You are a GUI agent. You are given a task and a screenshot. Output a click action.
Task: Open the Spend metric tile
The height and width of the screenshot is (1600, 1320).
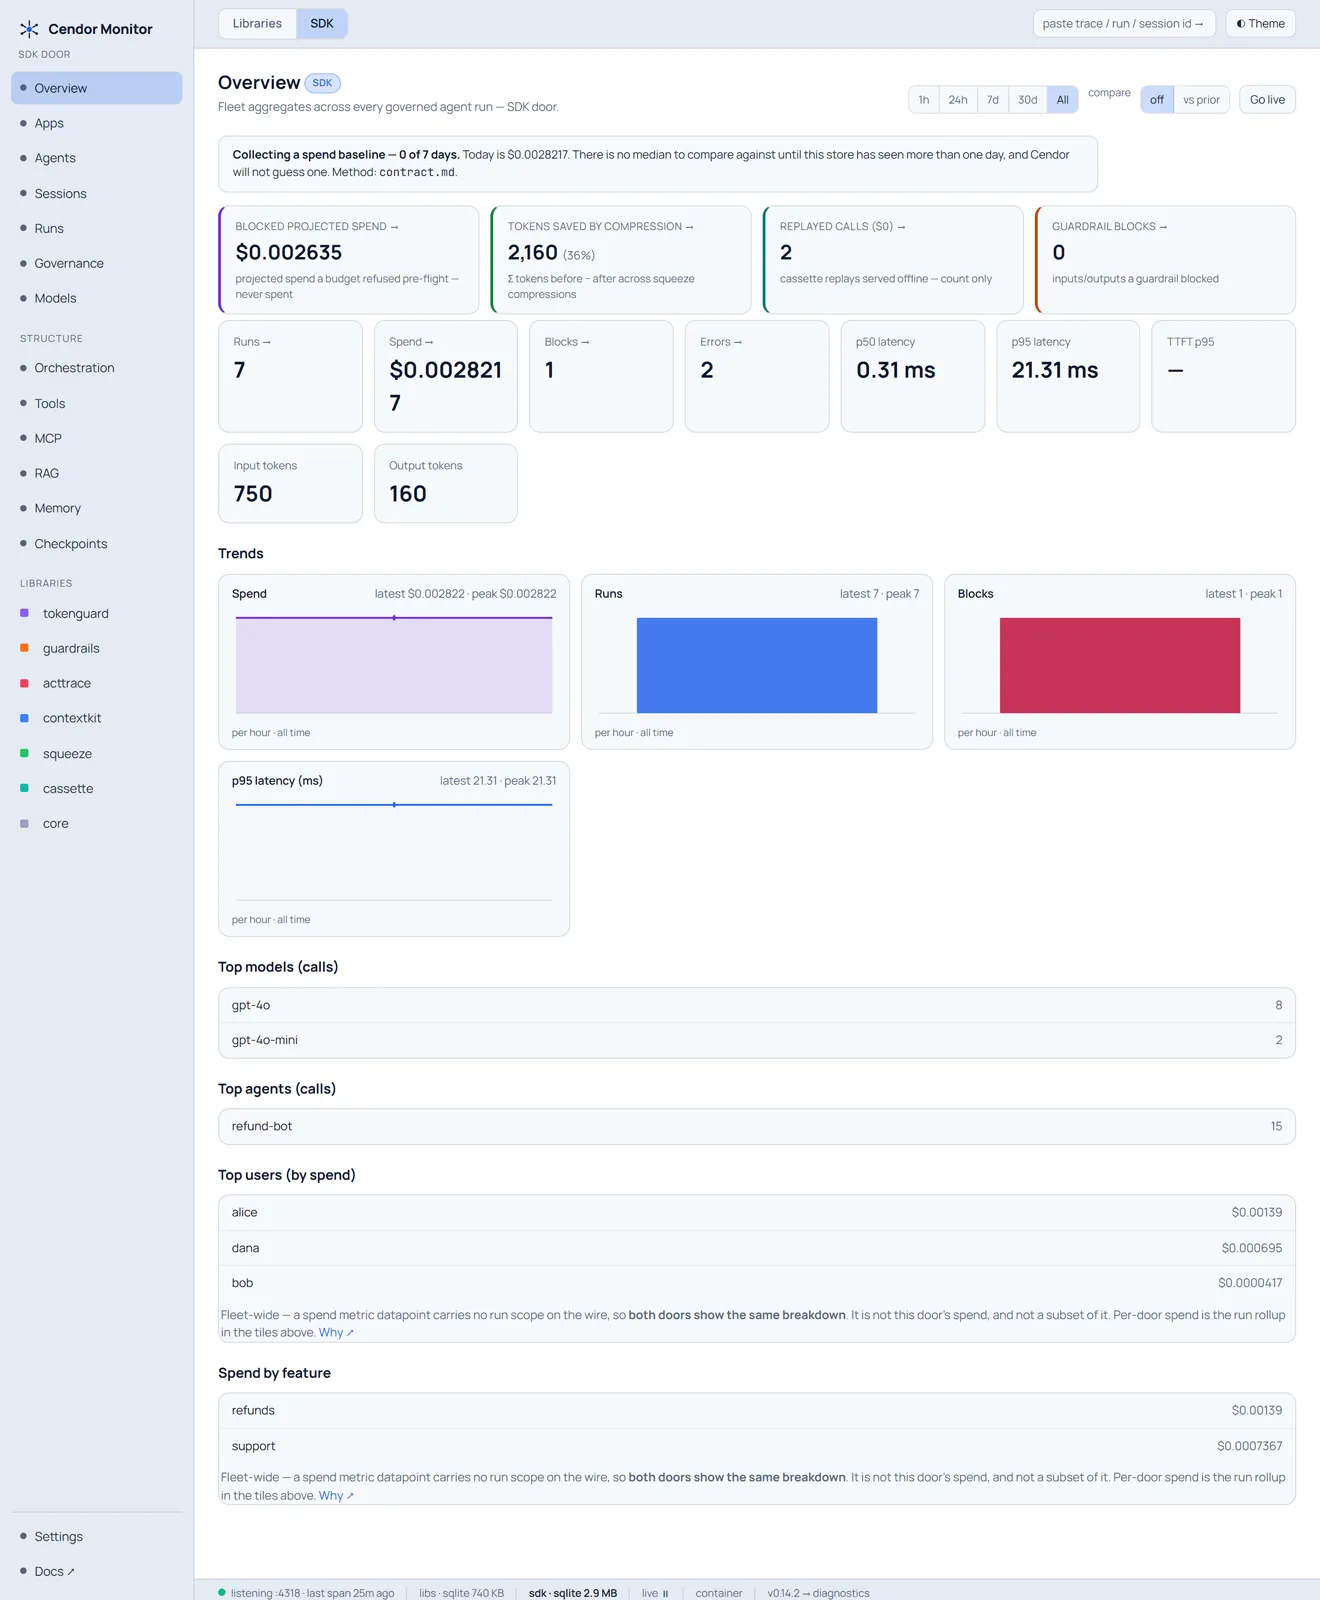coord(446,376)
